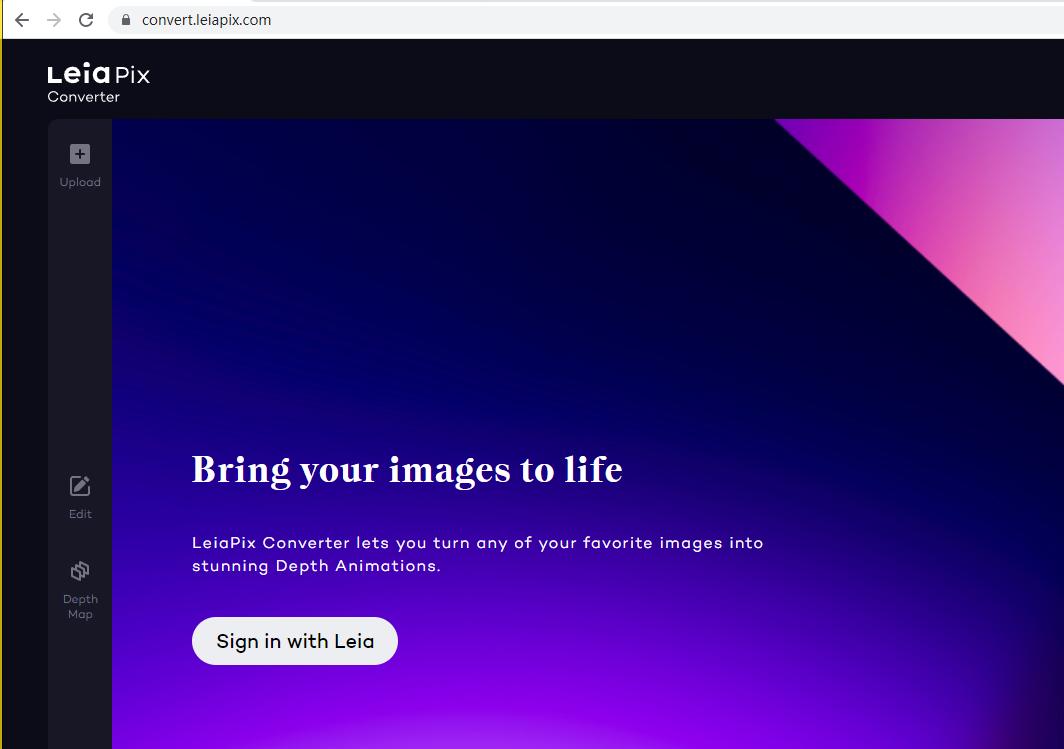Click the Sign in with Leia button
The width and height of the screenshot is (1064, 749).
pyautogui.click(x=294, y=641)
